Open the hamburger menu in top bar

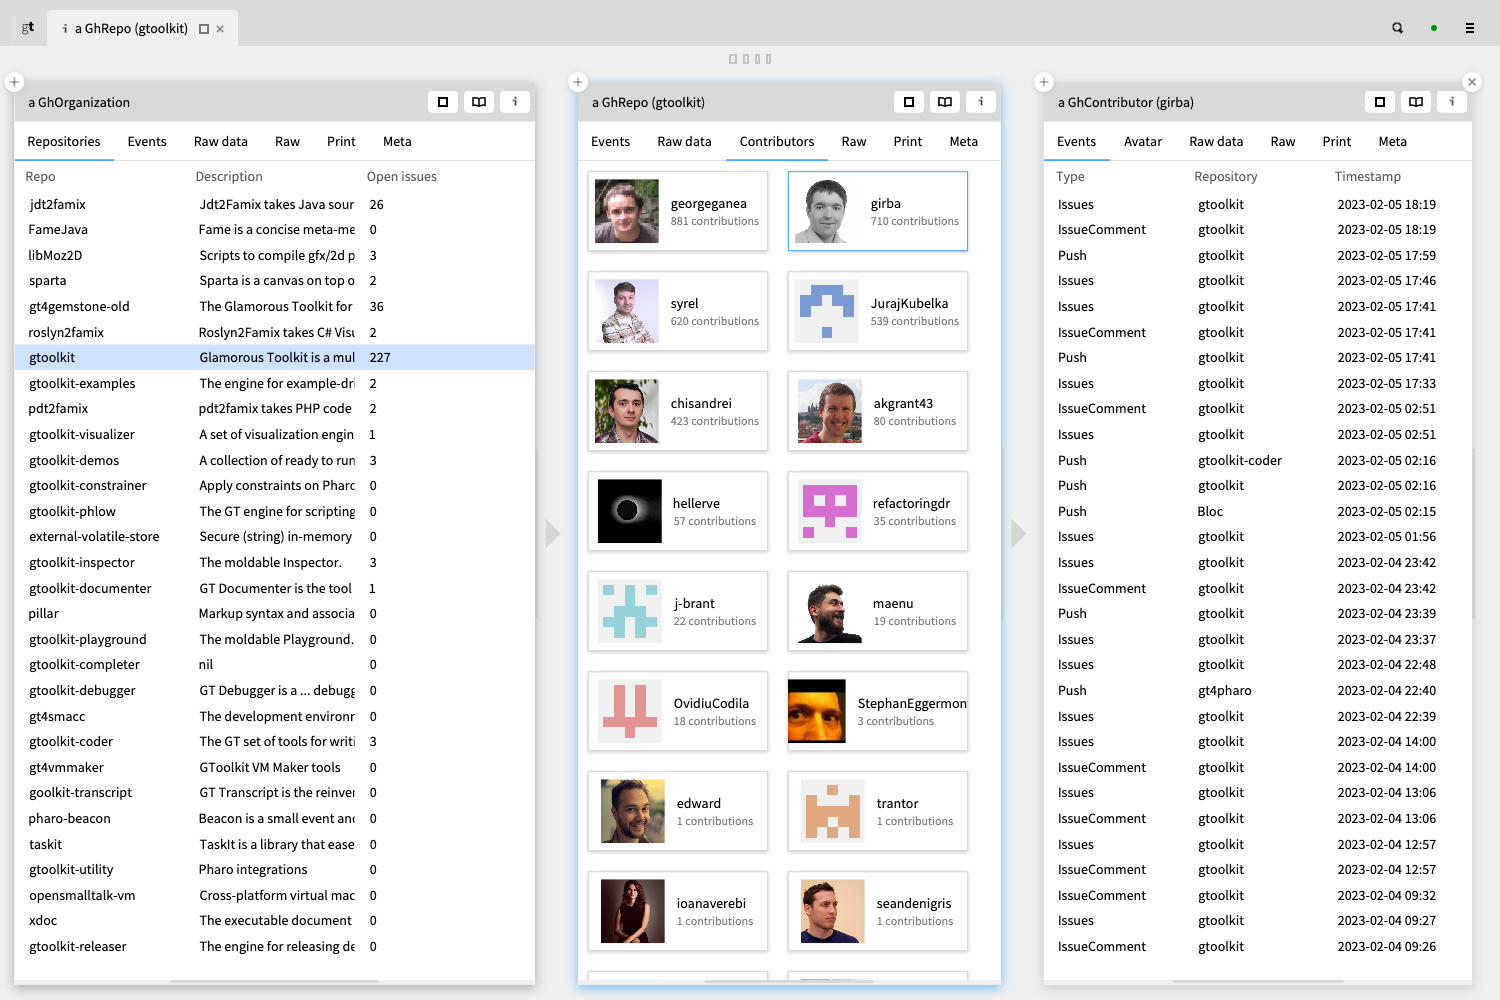click(1469, 28)
